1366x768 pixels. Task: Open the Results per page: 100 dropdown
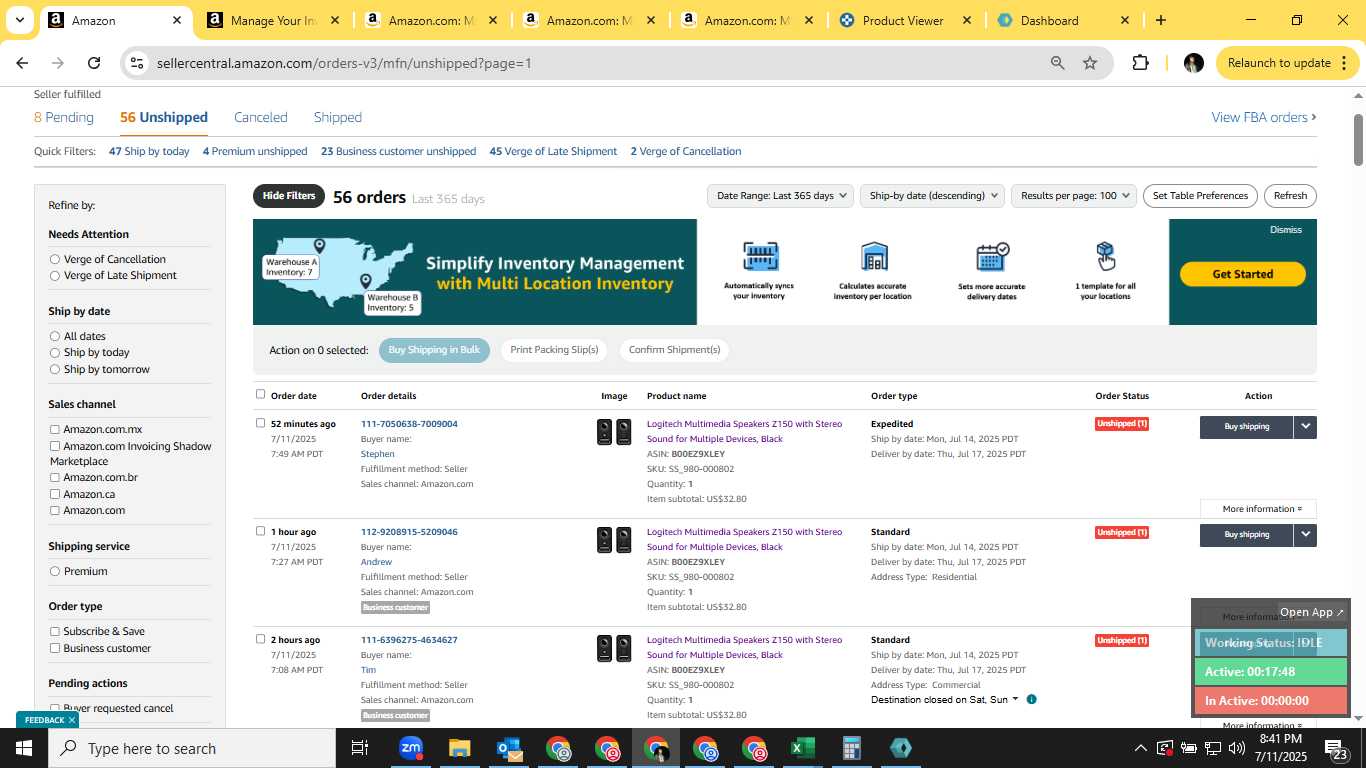point(1074,196)
